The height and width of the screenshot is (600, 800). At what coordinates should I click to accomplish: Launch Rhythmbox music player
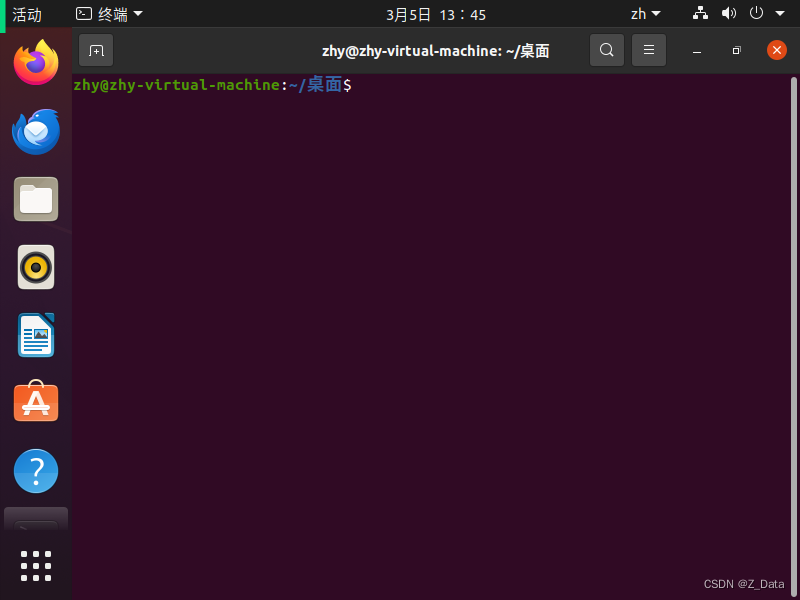tap(35, 267)
